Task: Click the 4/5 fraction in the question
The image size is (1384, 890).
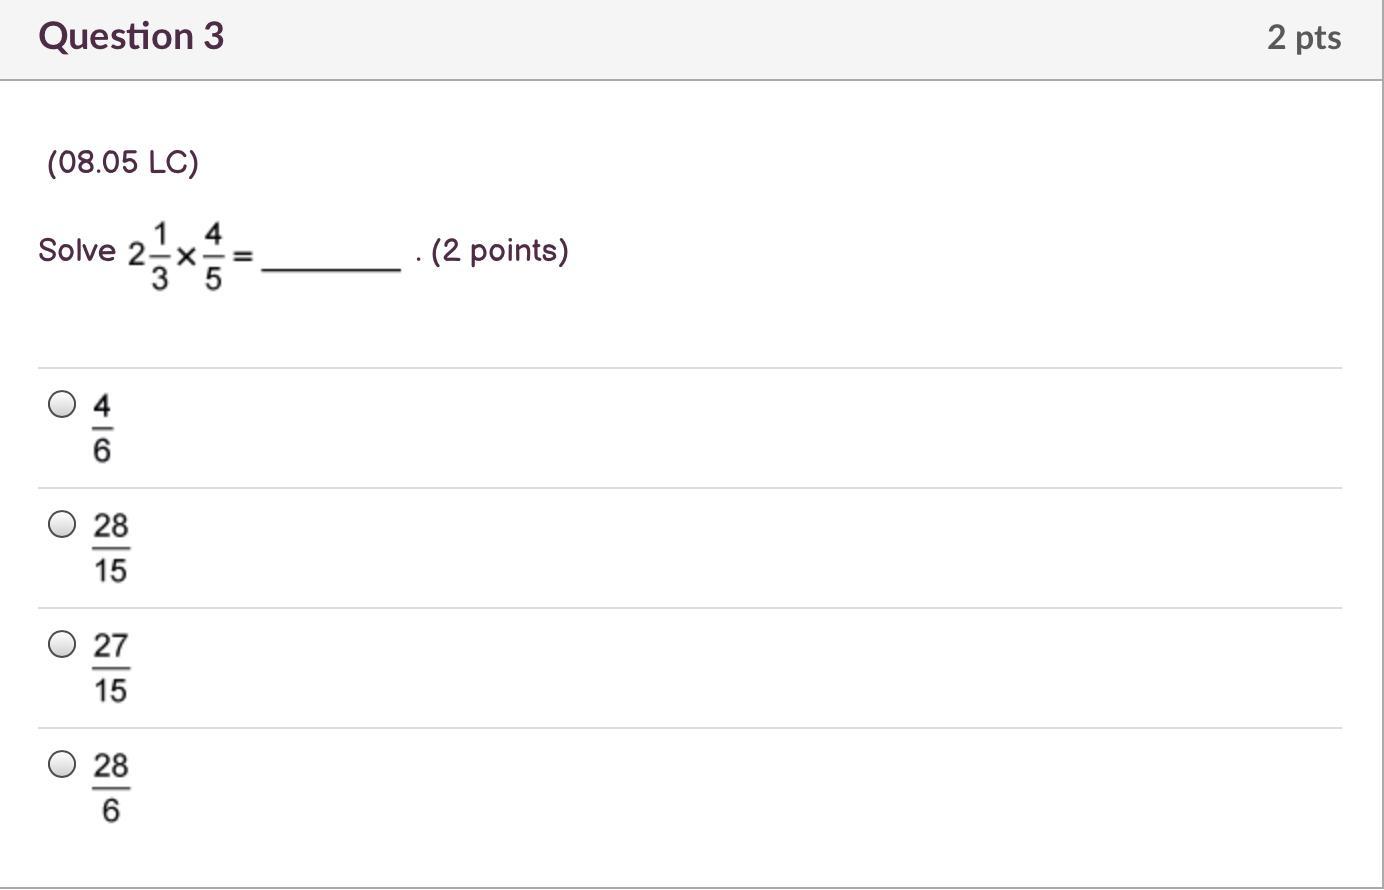Action: (213, 255)
